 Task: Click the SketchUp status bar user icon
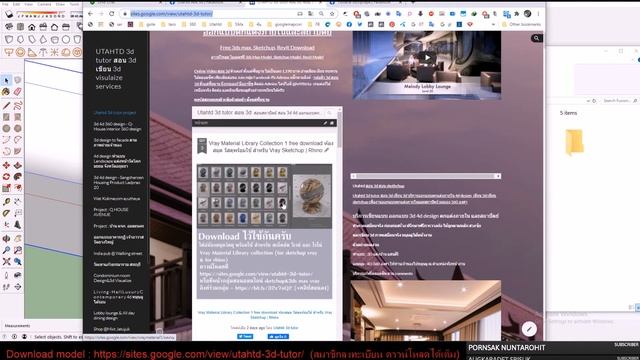click(24, 337)
